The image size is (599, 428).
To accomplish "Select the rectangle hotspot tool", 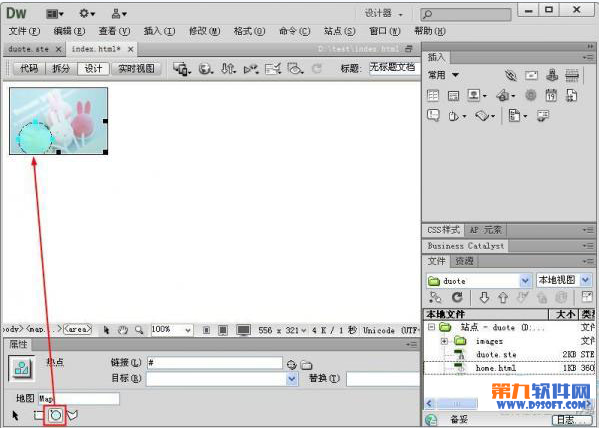I will [x=39, y=415].
